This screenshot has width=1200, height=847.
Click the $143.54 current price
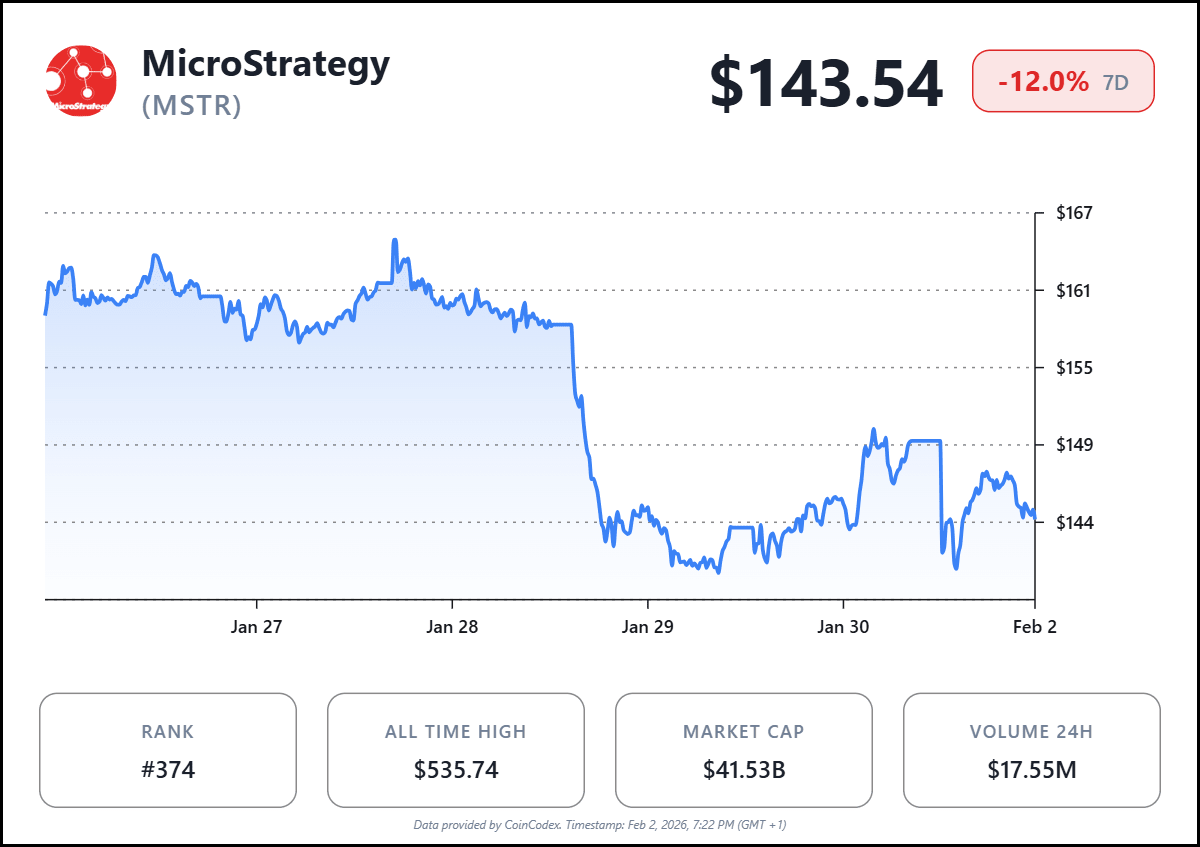[826, 84]
